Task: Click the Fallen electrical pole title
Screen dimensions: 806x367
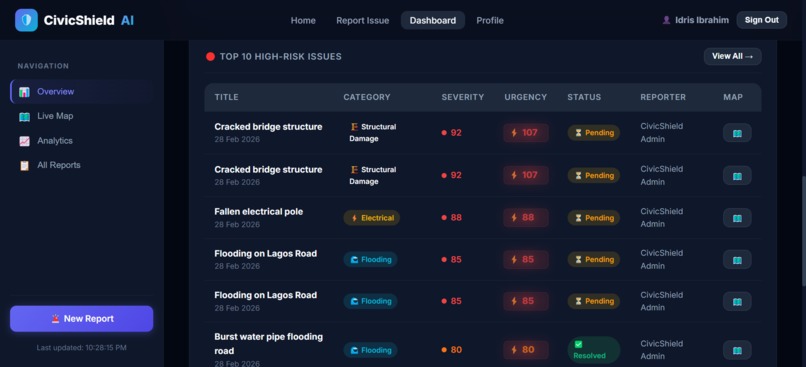Action: pyautogui.click(x=259, y=212)
